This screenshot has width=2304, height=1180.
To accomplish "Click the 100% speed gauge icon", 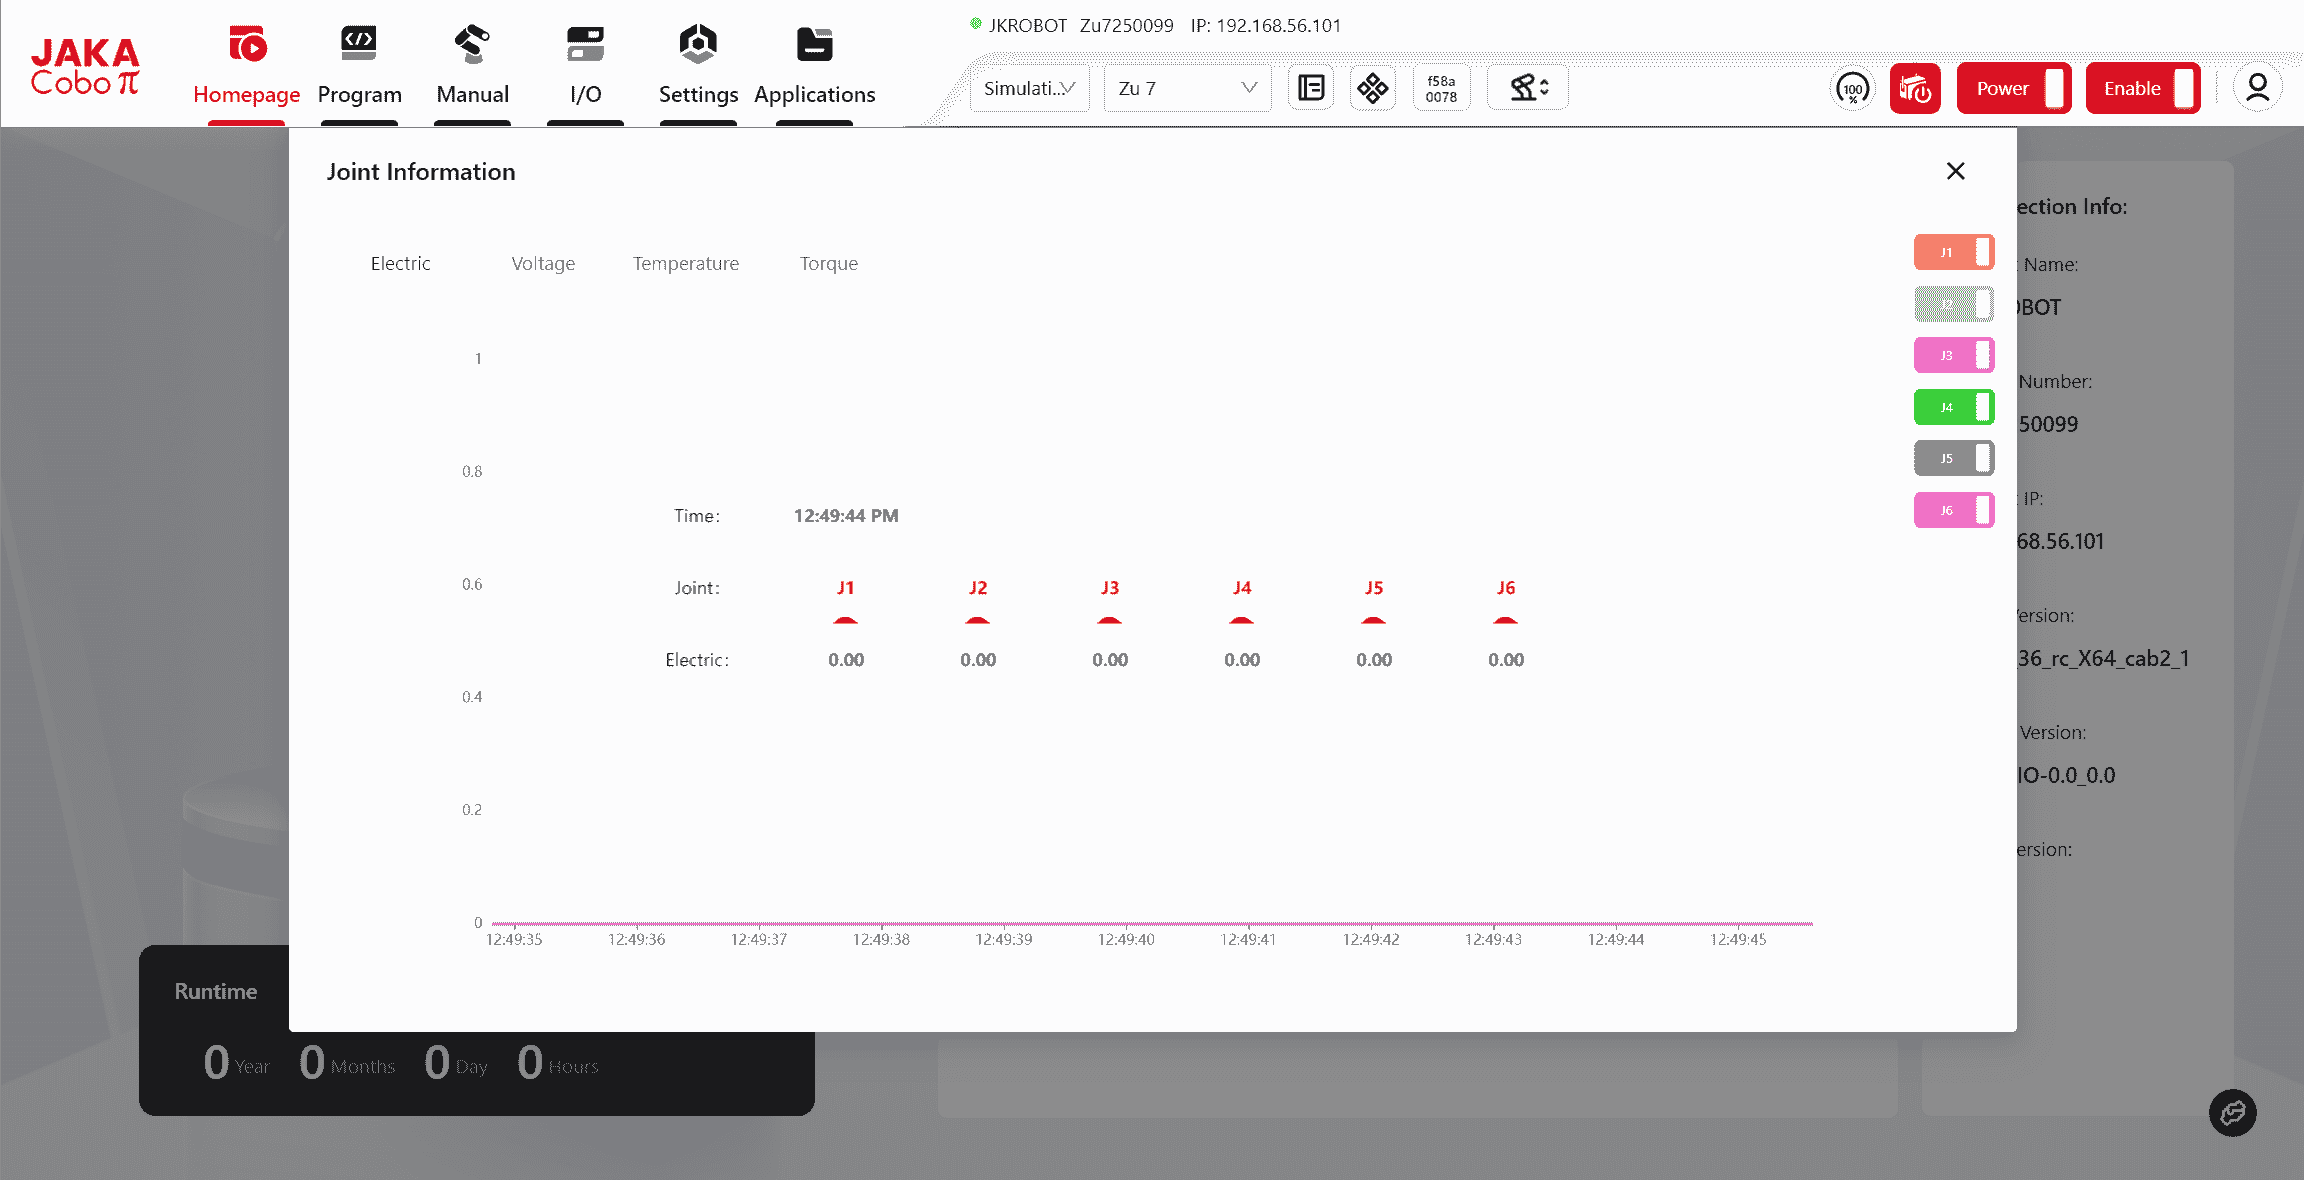I will 1852,89.
